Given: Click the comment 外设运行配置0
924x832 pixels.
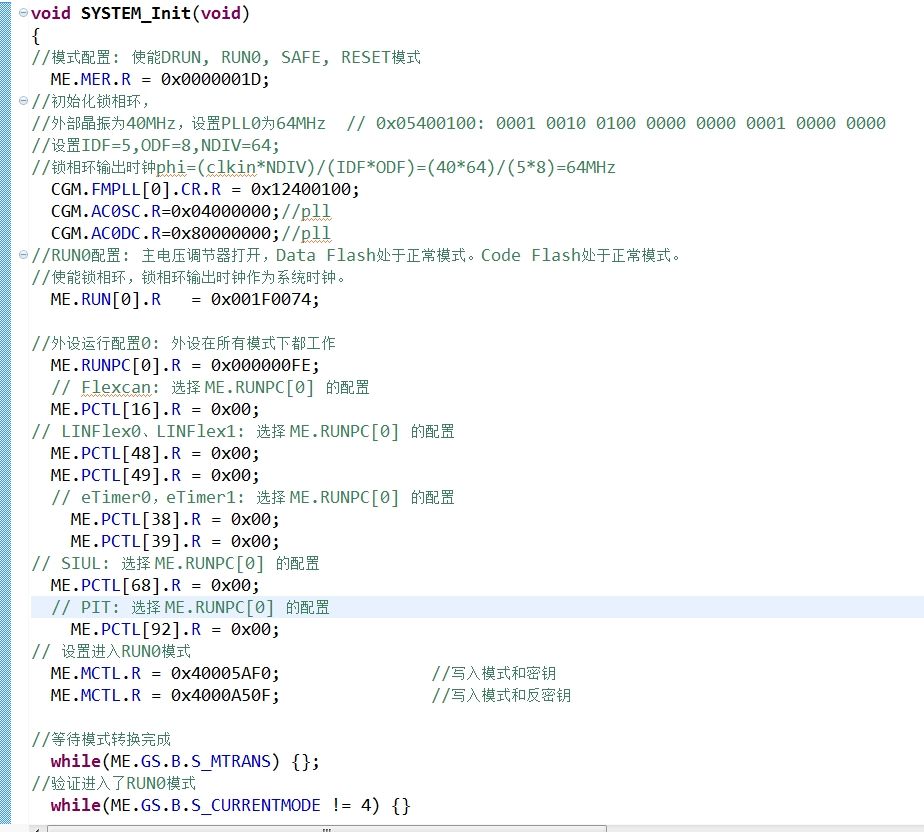Looking at the screenshot, I should [183, 343].
